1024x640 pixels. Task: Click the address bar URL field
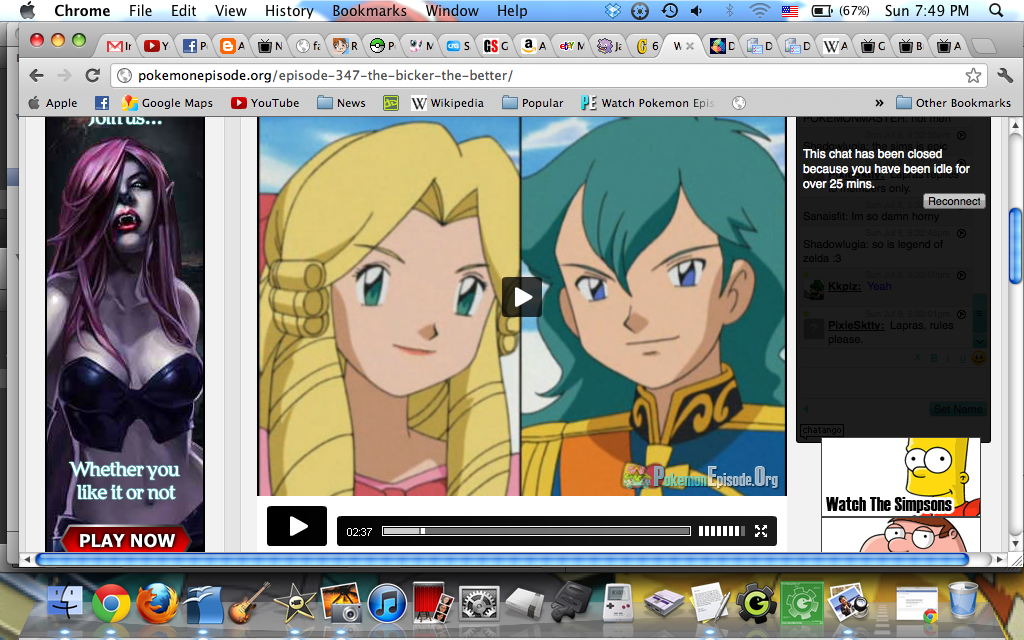[x=549, y=76]
